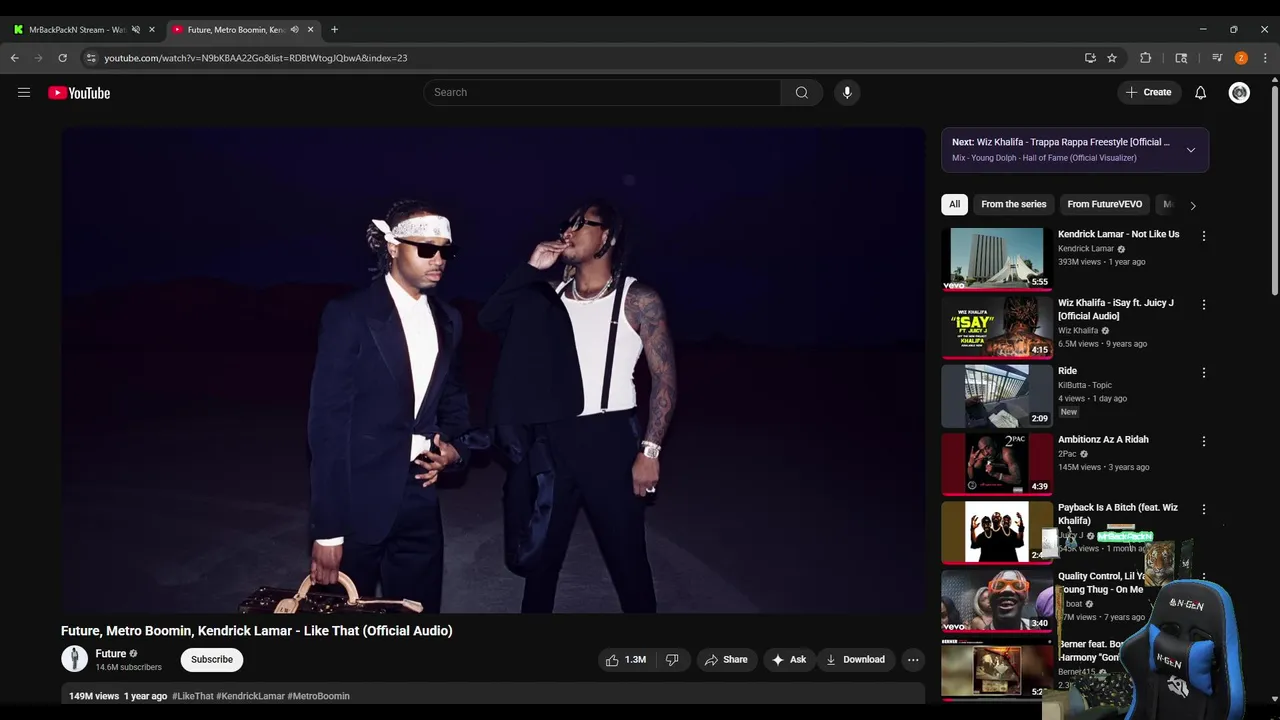This screenshot has height=720, width=1280.
Task: View site information icon in address bar
Action: (x=91, y=58)
